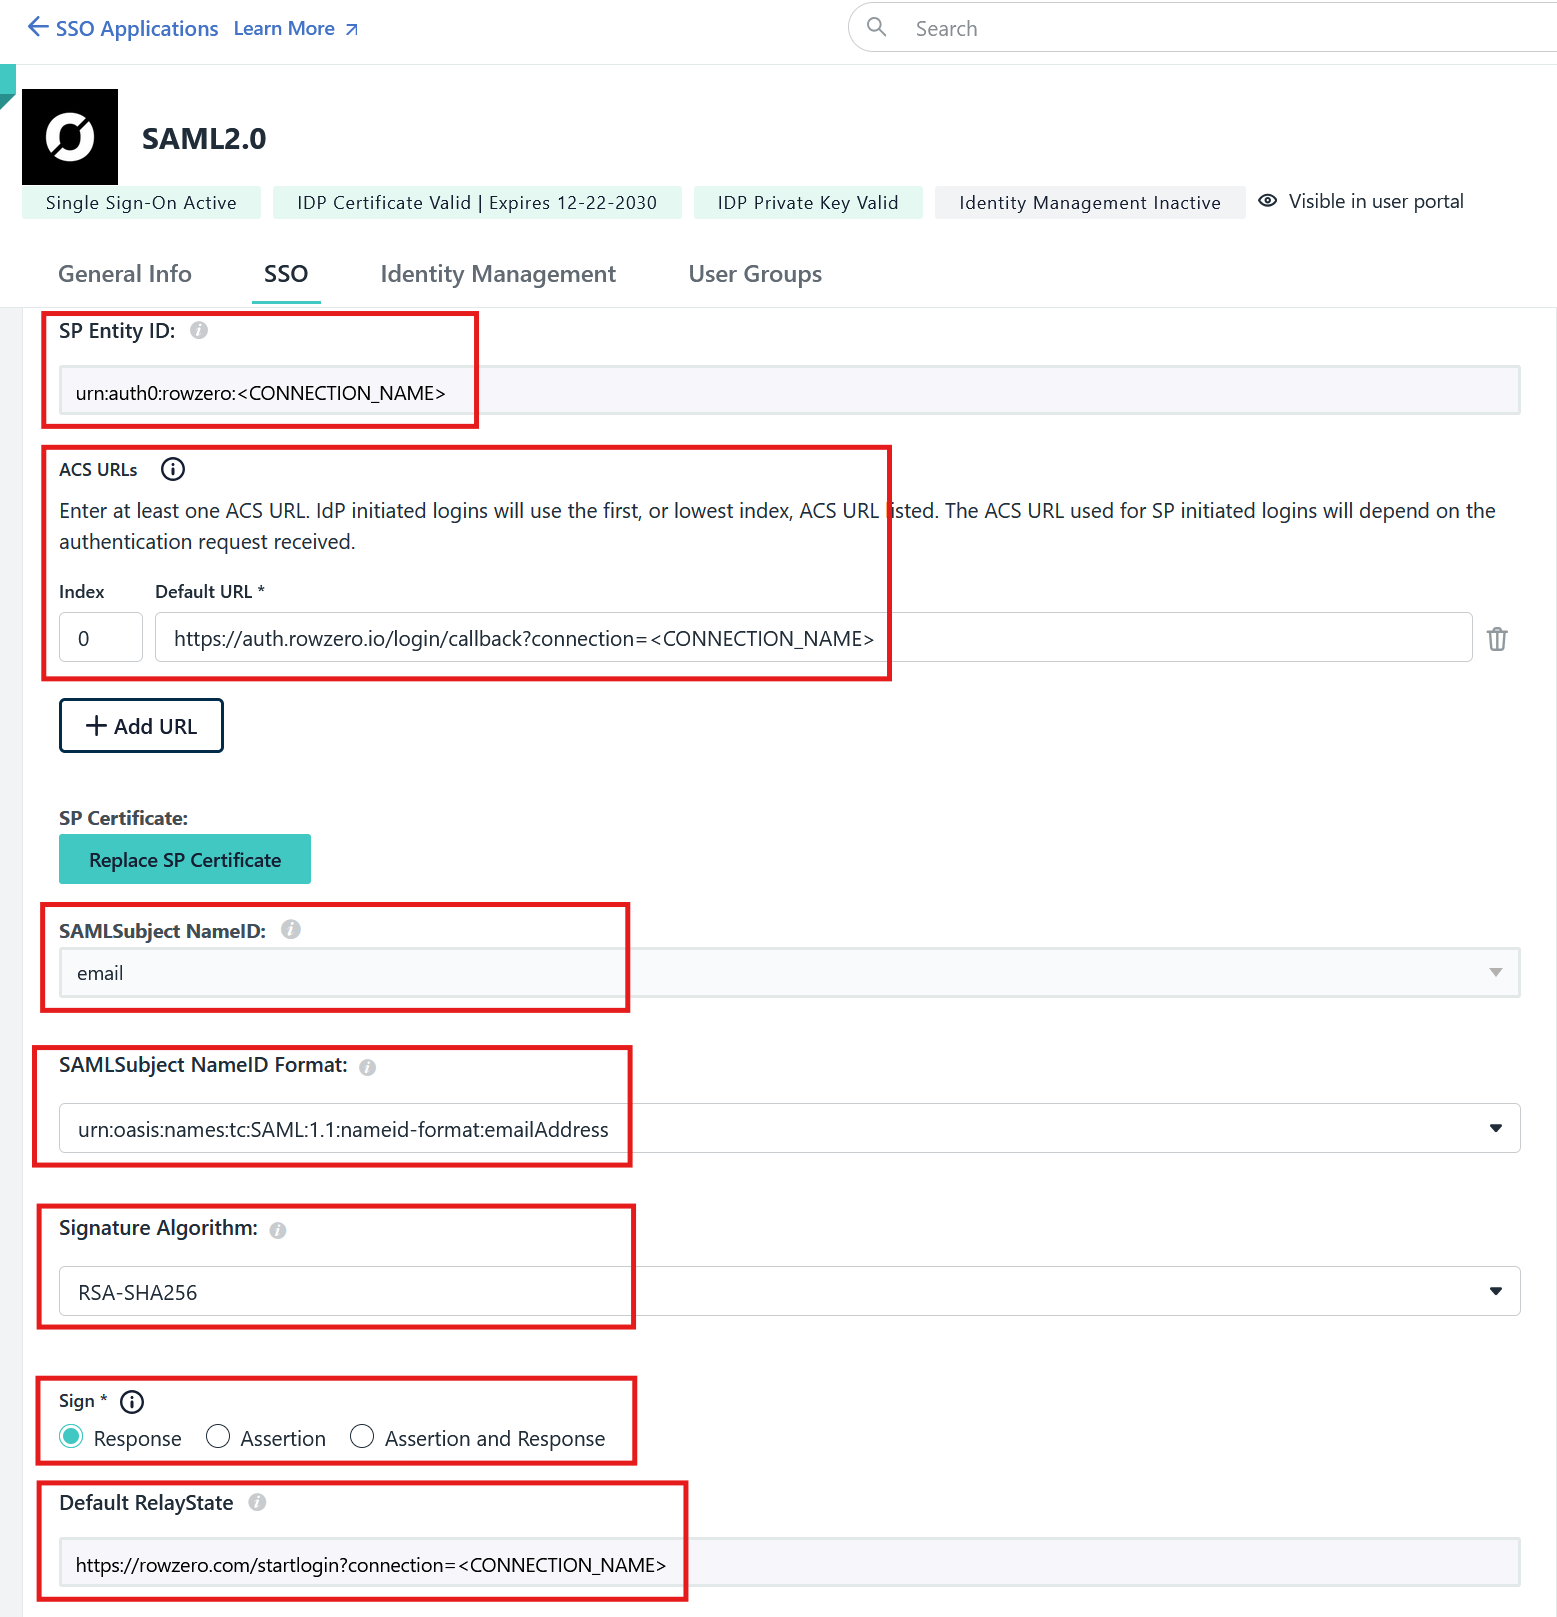The height and width of the screenshot is (1617, 1557).
Task: Toggle Visible in user portal
Action: (1268, 200)
